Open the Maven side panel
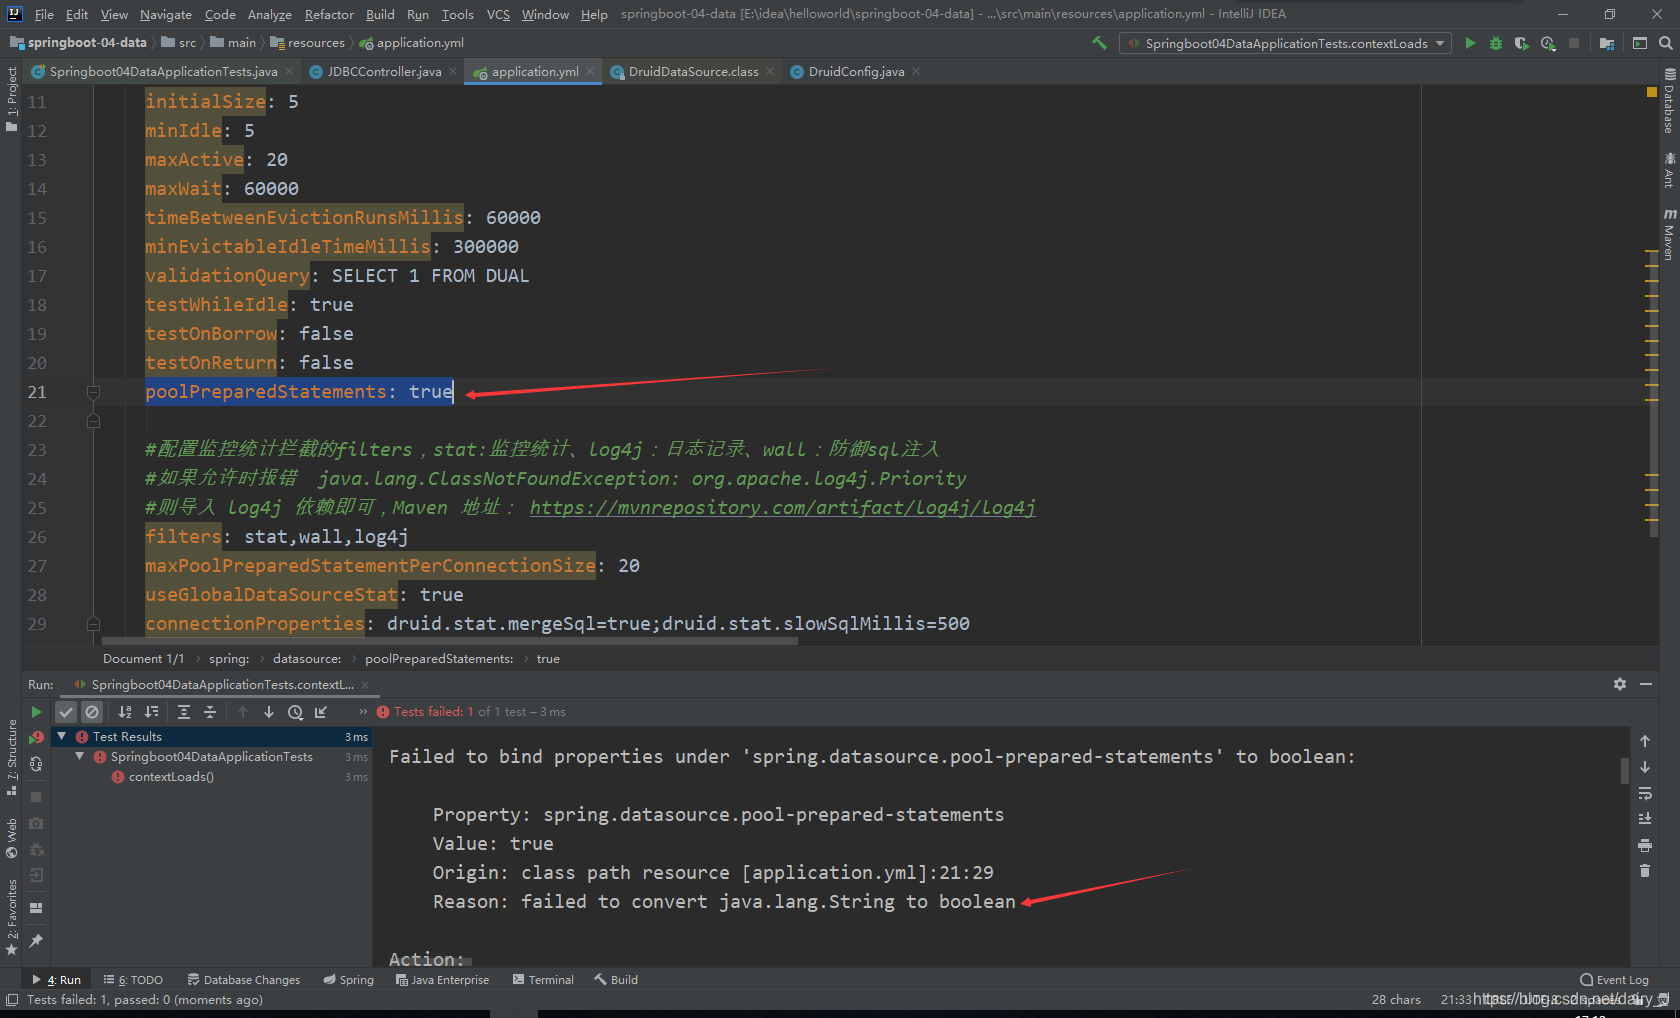 click(x=1669, y=235)
